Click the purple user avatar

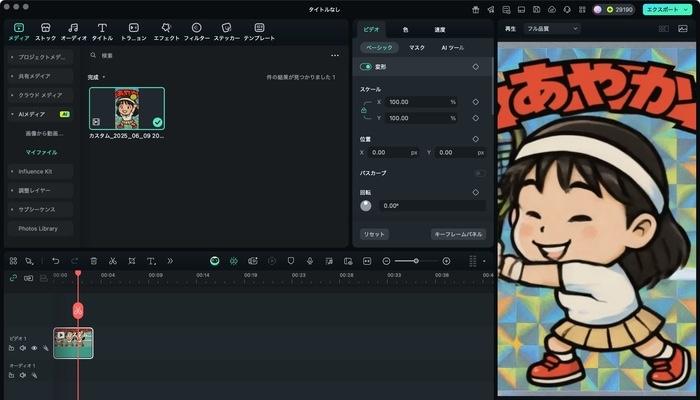click(x=598, y=9)
